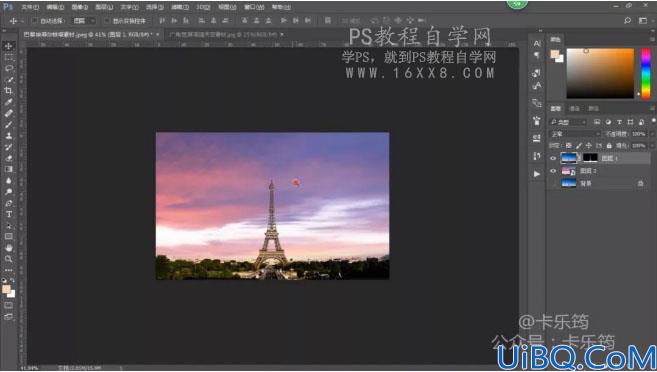Open the layer filter kind dropdown

click(x=568, y=122)
